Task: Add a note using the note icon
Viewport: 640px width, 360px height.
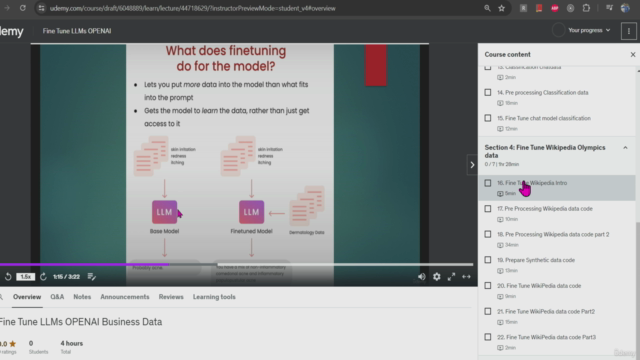Action: 91,277
